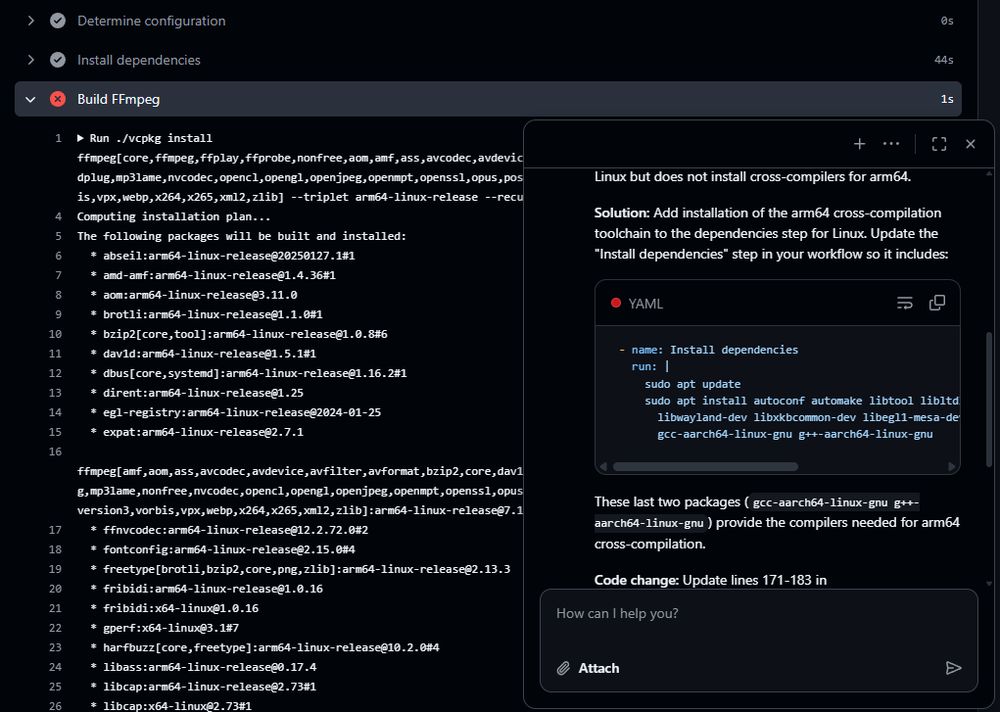Viewport: 1000px width, 712px height.
Task: Click gcc-aarch64-linux-gnu line in YAML block
Action: coord(795,434)
